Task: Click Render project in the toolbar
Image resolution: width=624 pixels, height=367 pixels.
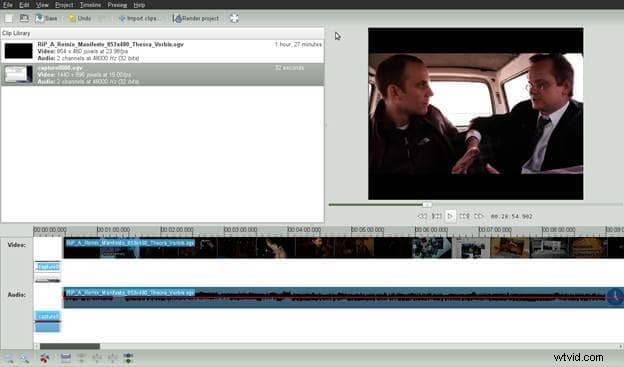Action: point(196,18)
